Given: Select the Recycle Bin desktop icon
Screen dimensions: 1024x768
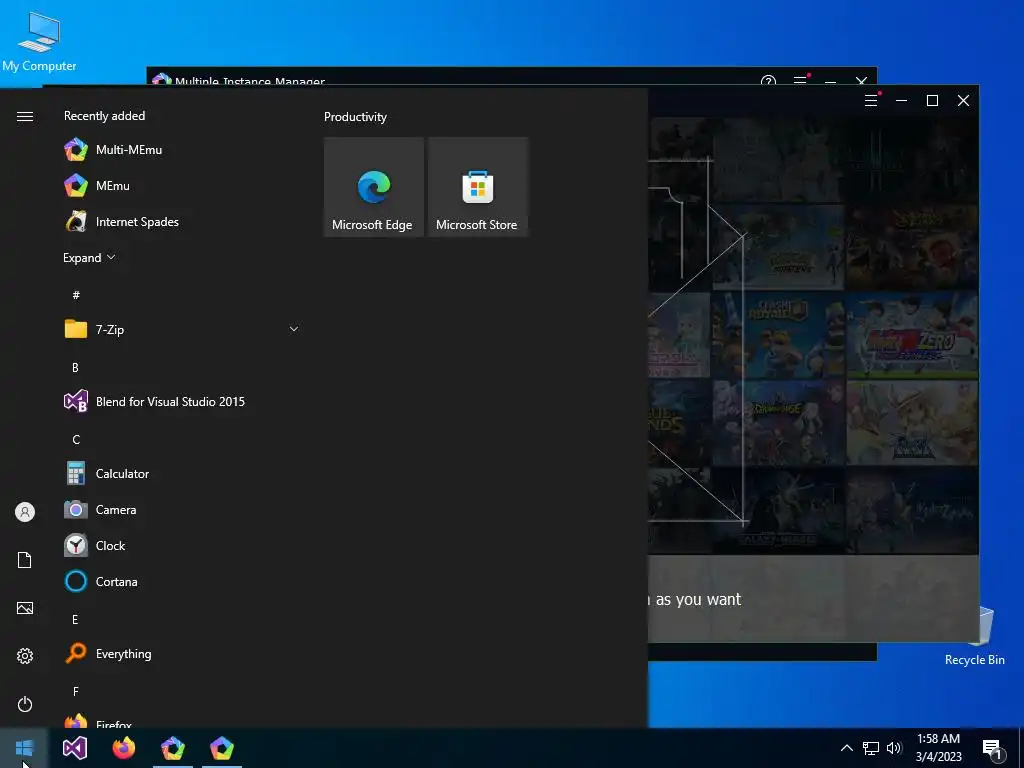Looking at the screenshot, I should (x=974, y=637).
